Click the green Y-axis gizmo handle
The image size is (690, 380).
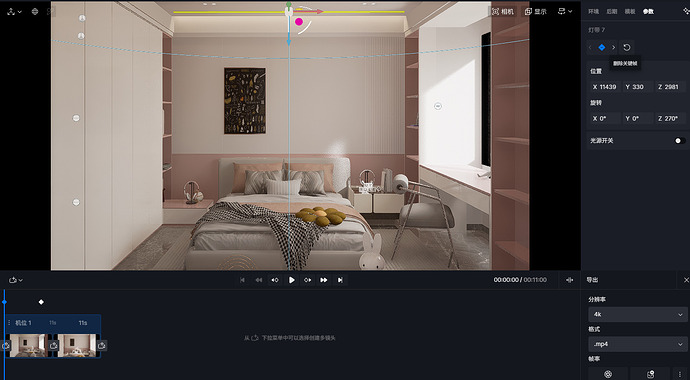289,4
